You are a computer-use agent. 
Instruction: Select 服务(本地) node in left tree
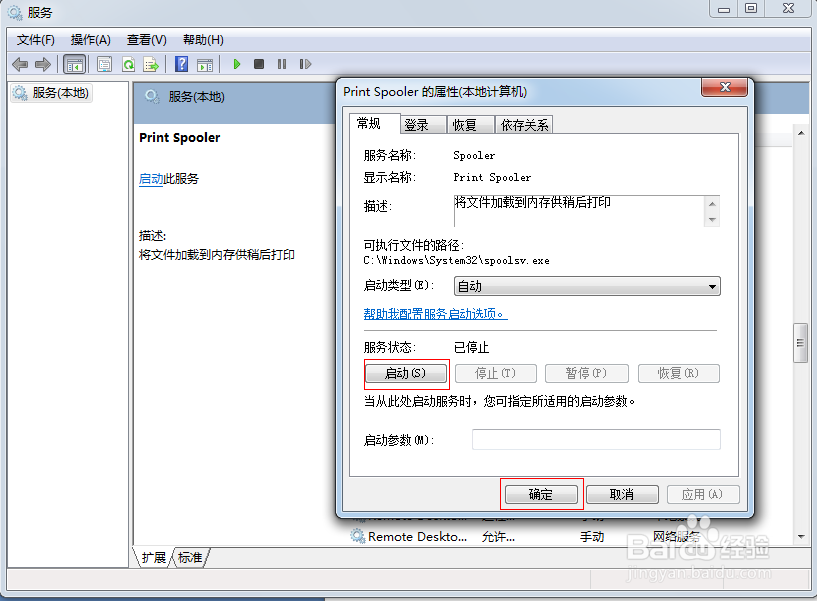[51, 93]
